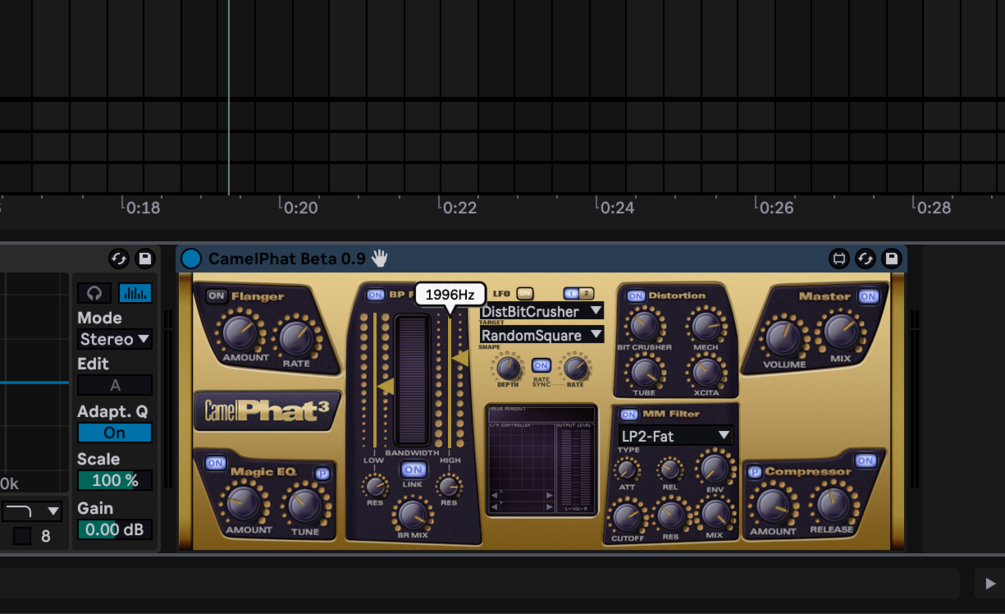
Task: Click the MECH distortion knob
Action: pyautogui.click(x=706, y=326)
